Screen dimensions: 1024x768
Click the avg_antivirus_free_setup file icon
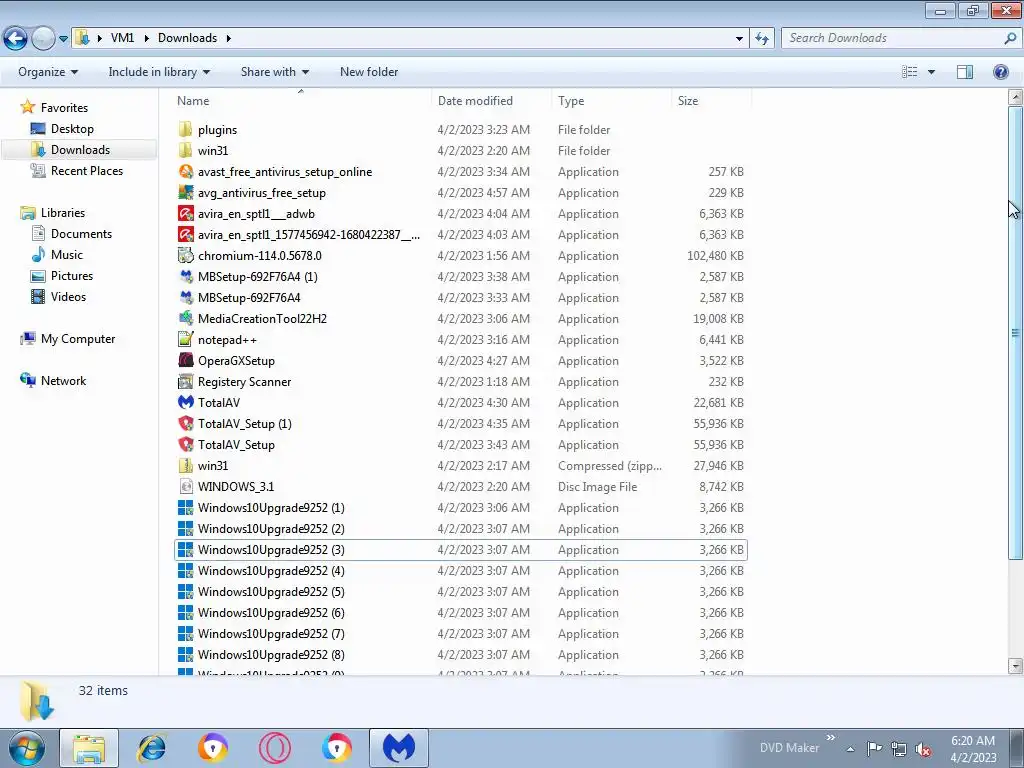coord(185,193)
